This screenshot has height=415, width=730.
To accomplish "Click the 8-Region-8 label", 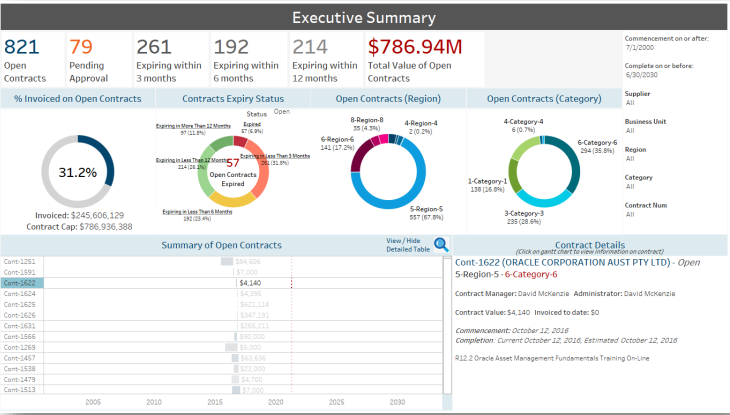I will (x=367, y=120).
